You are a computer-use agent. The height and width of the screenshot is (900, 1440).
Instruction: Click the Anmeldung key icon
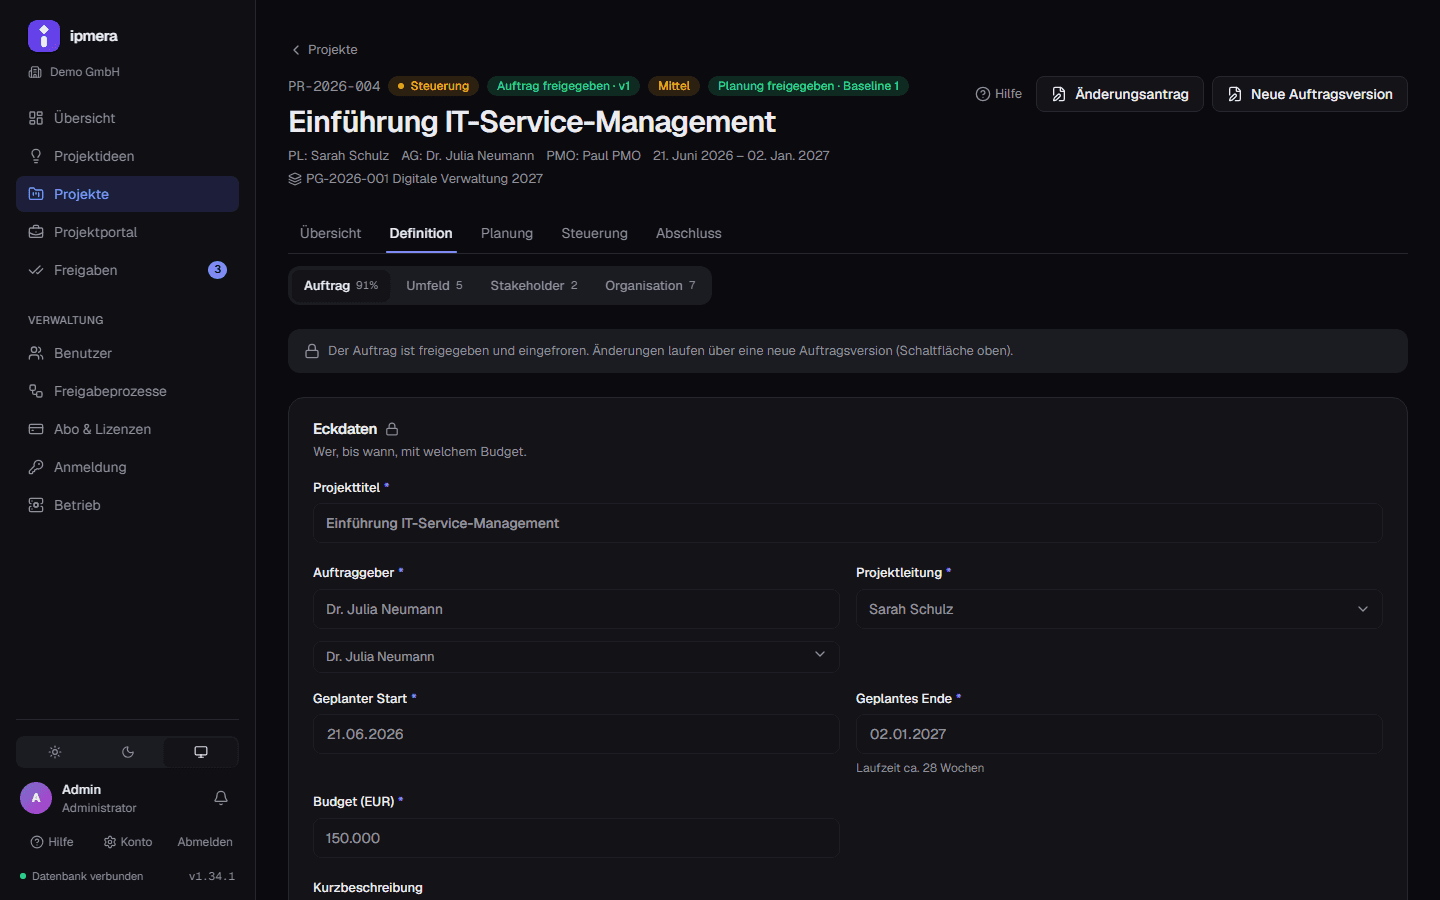pos(36,467)
